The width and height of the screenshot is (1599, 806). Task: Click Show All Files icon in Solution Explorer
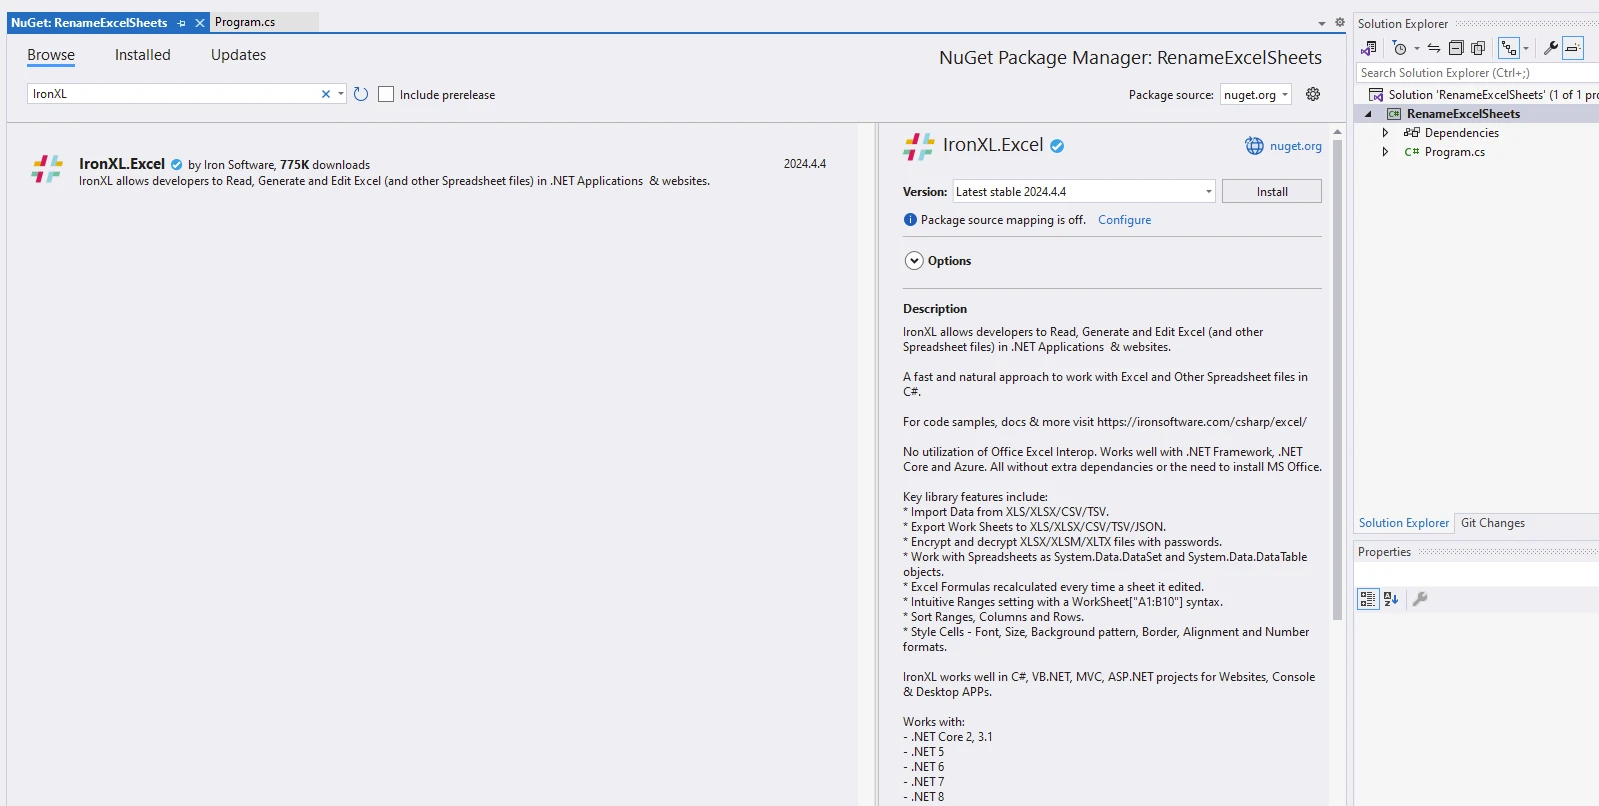(x=1478, y=48)
